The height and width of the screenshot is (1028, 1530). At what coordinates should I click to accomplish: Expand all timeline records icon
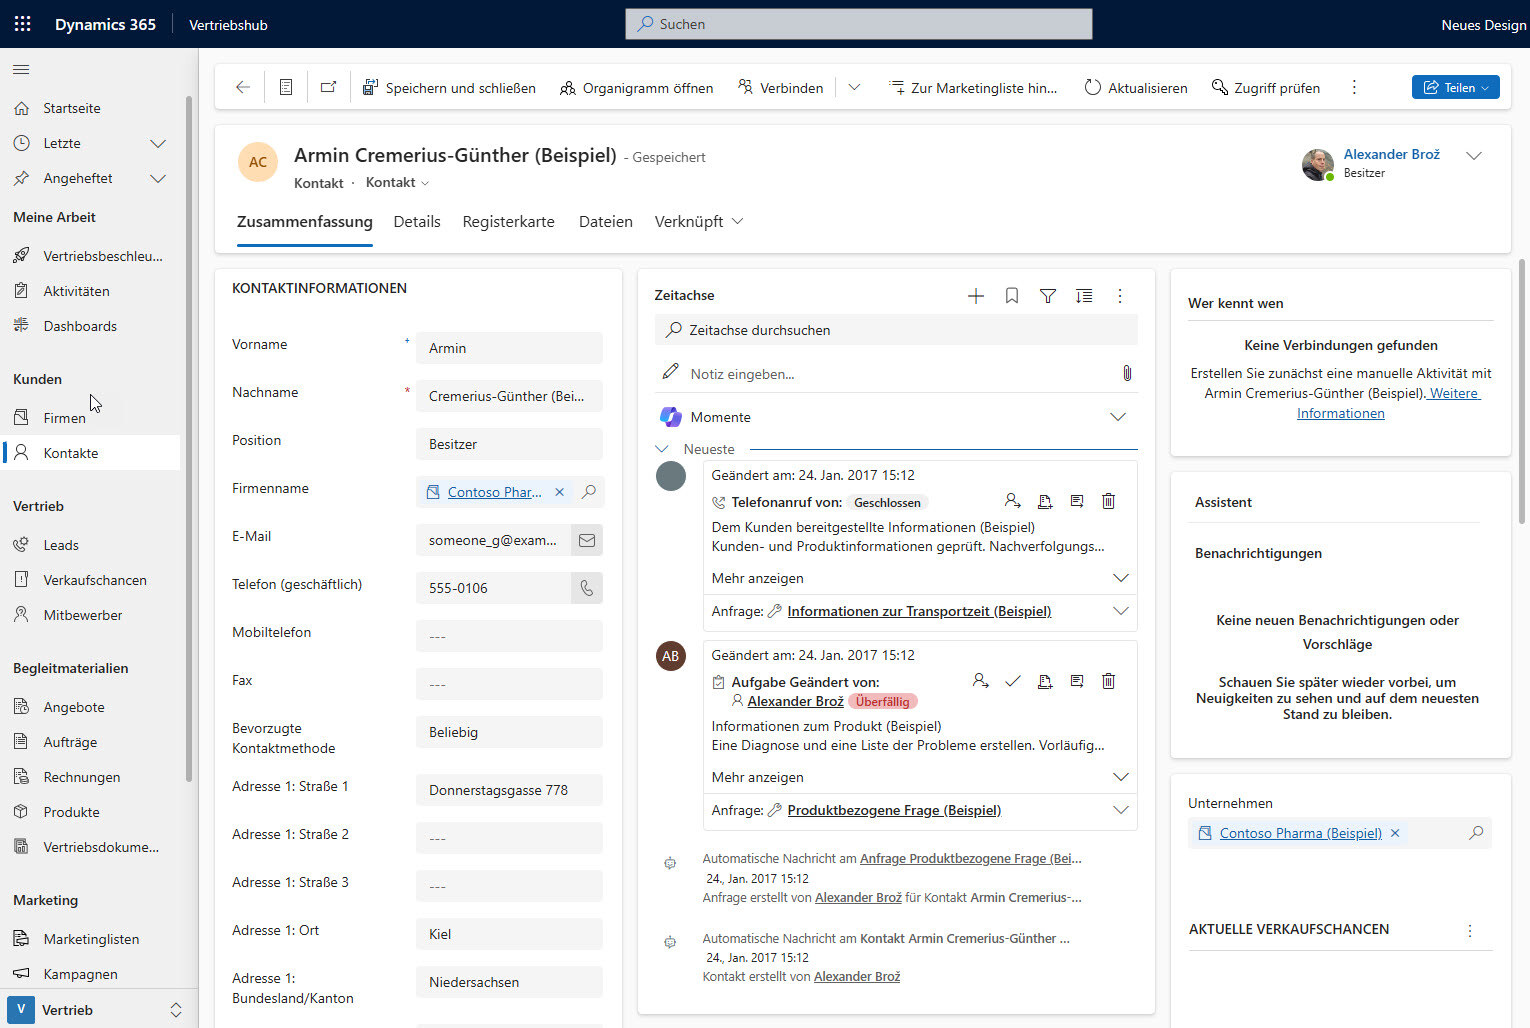pyautogui.click(x=1084, y=296)
